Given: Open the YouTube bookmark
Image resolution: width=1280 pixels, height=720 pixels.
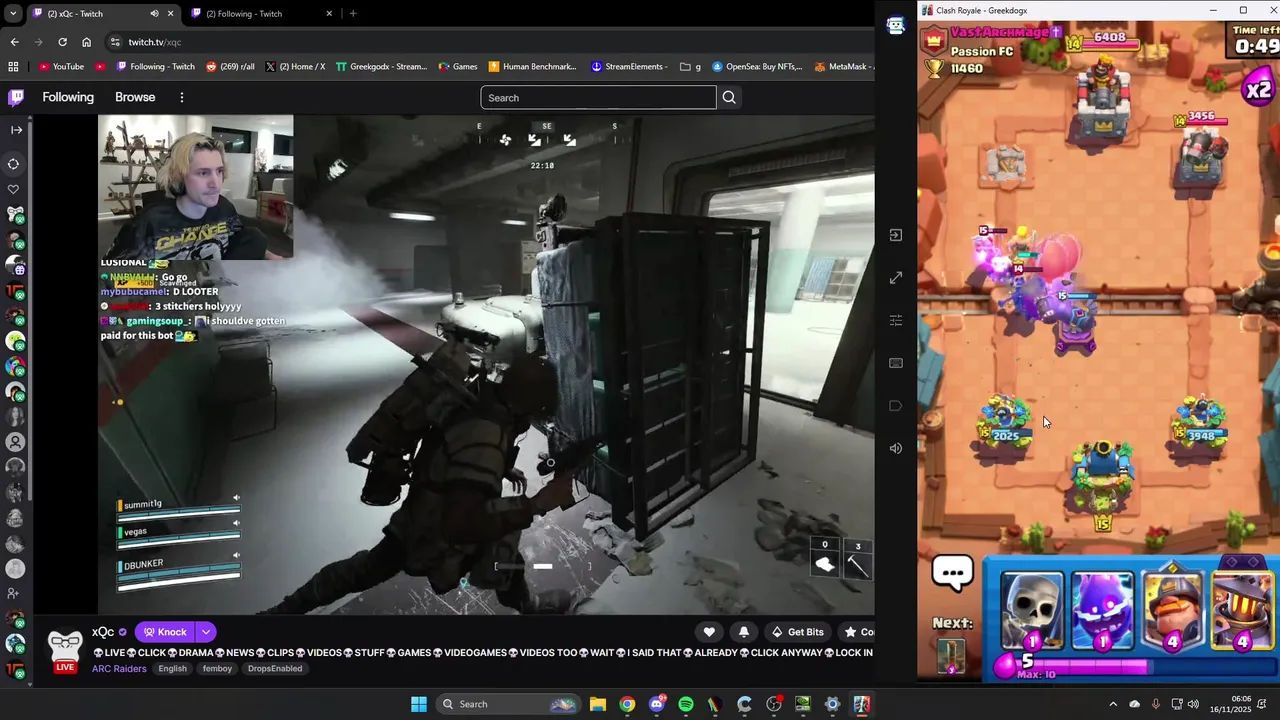Looking at the screenshot, I should [61, 67].
